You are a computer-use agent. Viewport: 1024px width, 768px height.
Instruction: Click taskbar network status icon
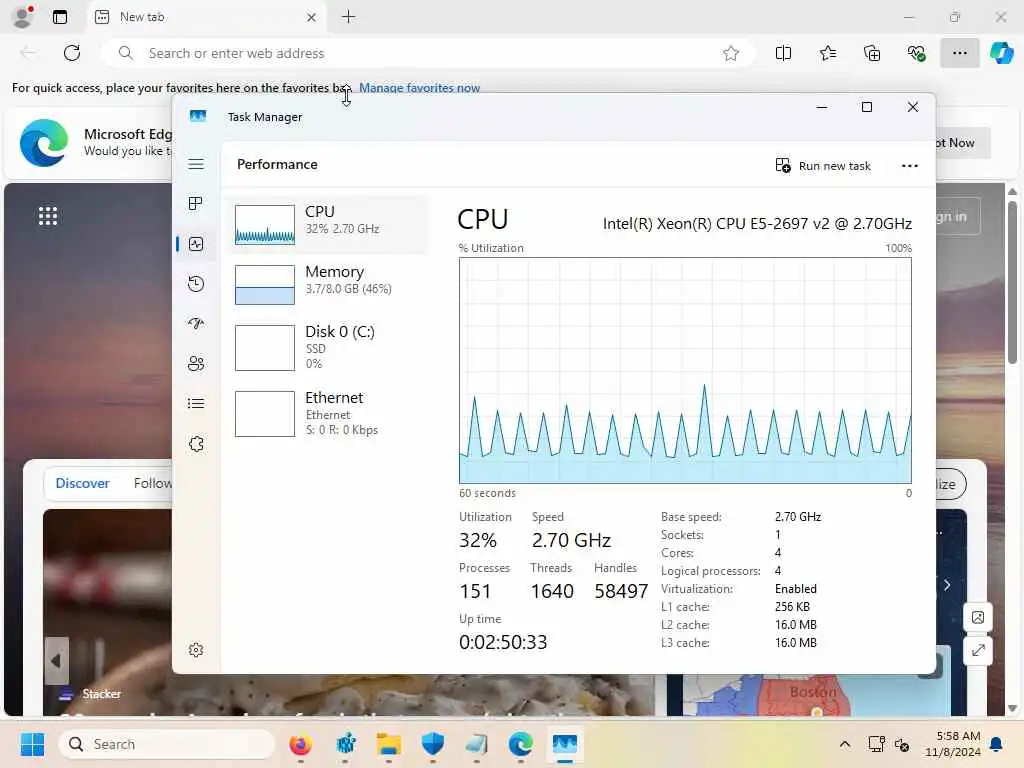[876, 744]
